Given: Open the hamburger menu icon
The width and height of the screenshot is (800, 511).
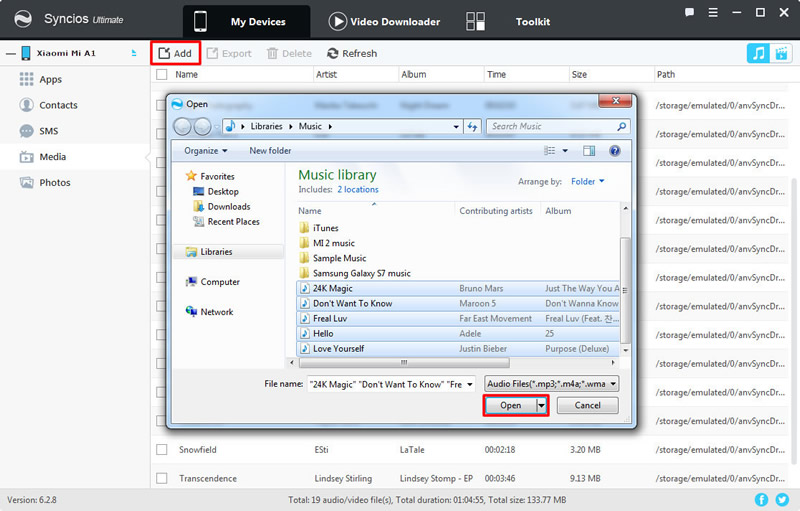Looking at the screenshot, I should [713, 12].
